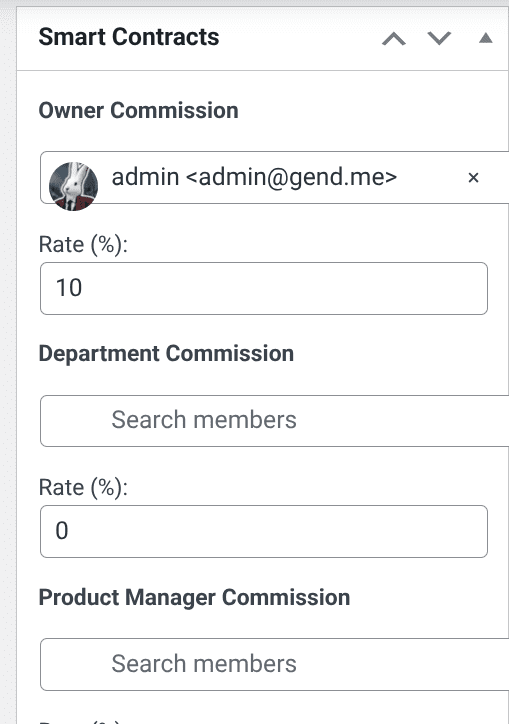Focus the Owner Commission rate field showing 10

click(x=264, y=289)
